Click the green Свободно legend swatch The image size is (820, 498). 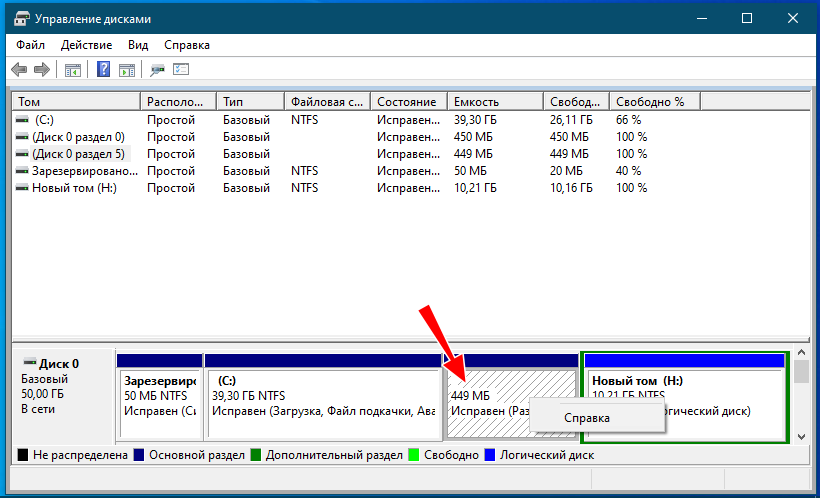point(414,455)
